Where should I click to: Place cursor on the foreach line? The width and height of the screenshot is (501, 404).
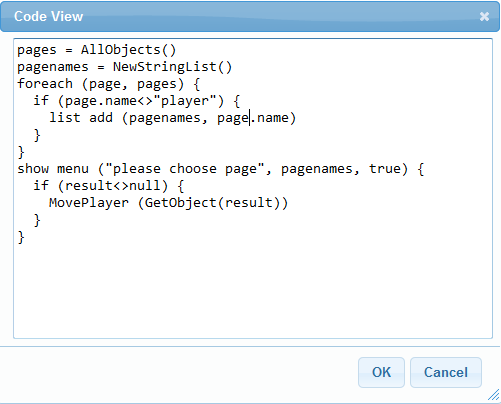coord(109,84)
